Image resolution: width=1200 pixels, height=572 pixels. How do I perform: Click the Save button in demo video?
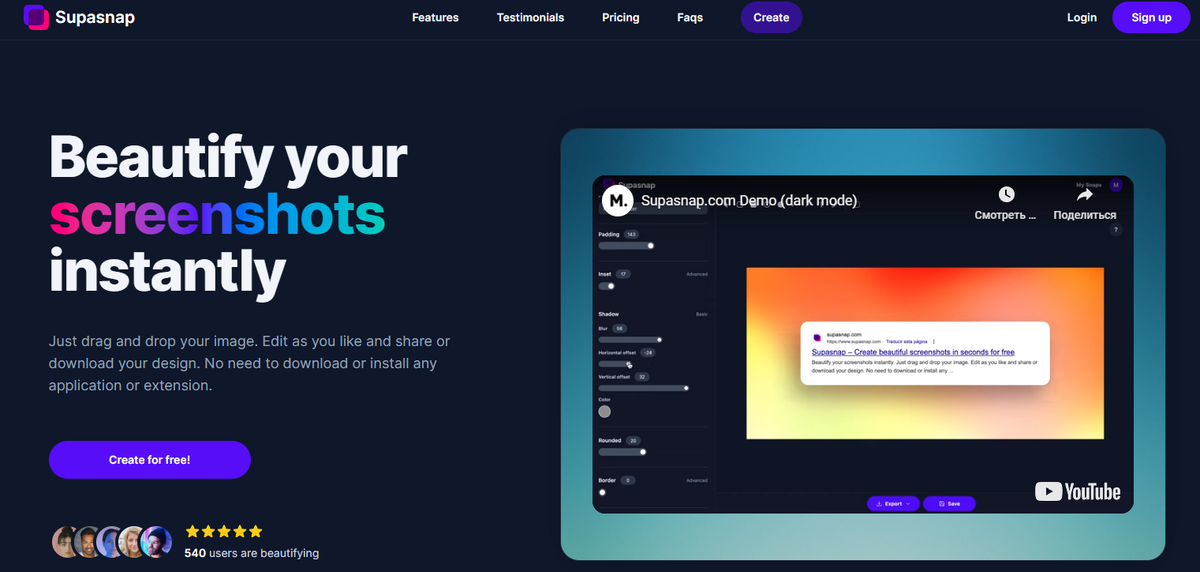[x=949, y=504]
